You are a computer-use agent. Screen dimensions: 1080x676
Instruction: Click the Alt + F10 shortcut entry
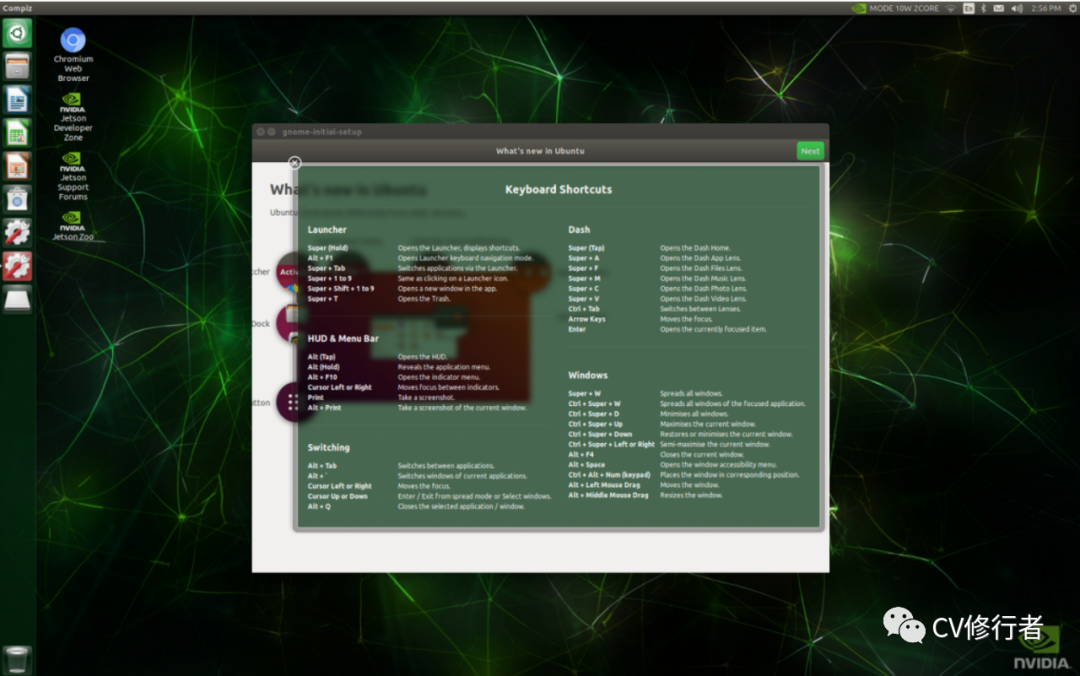[x=322, y=378]
